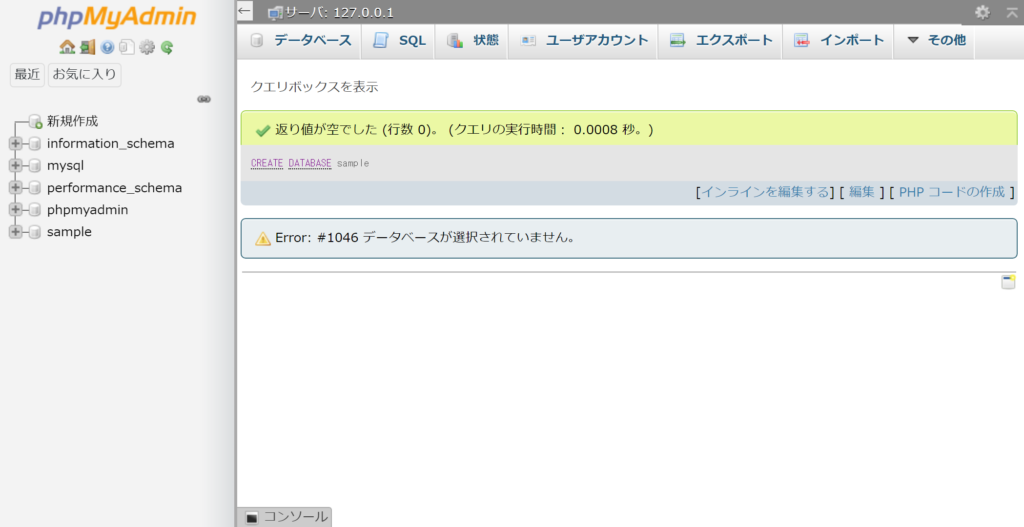Expand the mysql database node
Screen dimensions: 1024x527
[x=15, y=166]
